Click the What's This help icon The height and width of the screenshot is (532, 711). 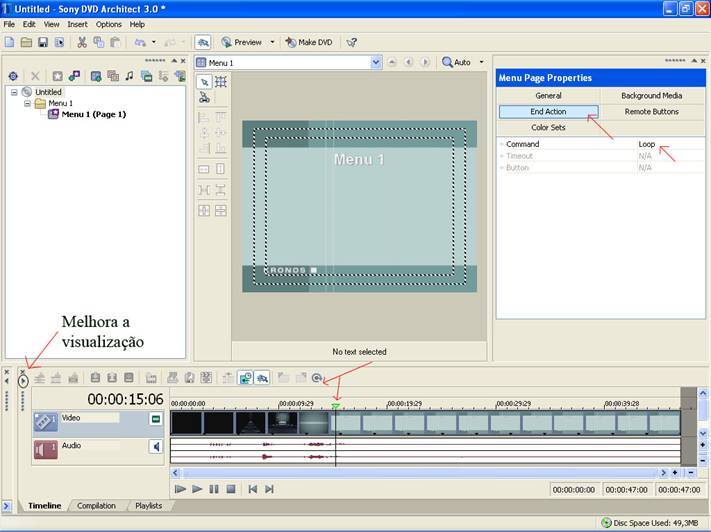click(351, 42)
